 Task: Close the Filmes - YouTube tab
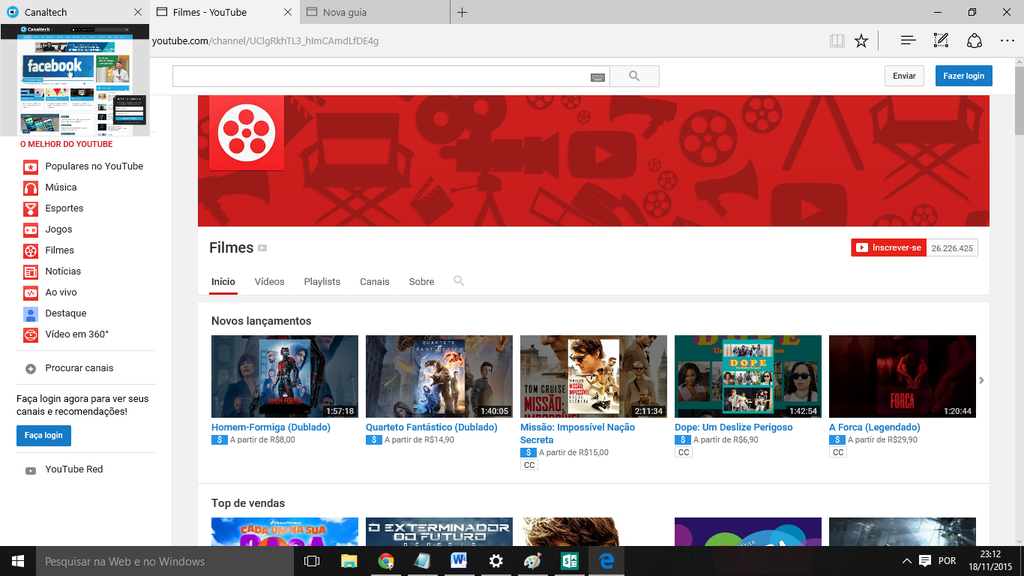point(287,12)
